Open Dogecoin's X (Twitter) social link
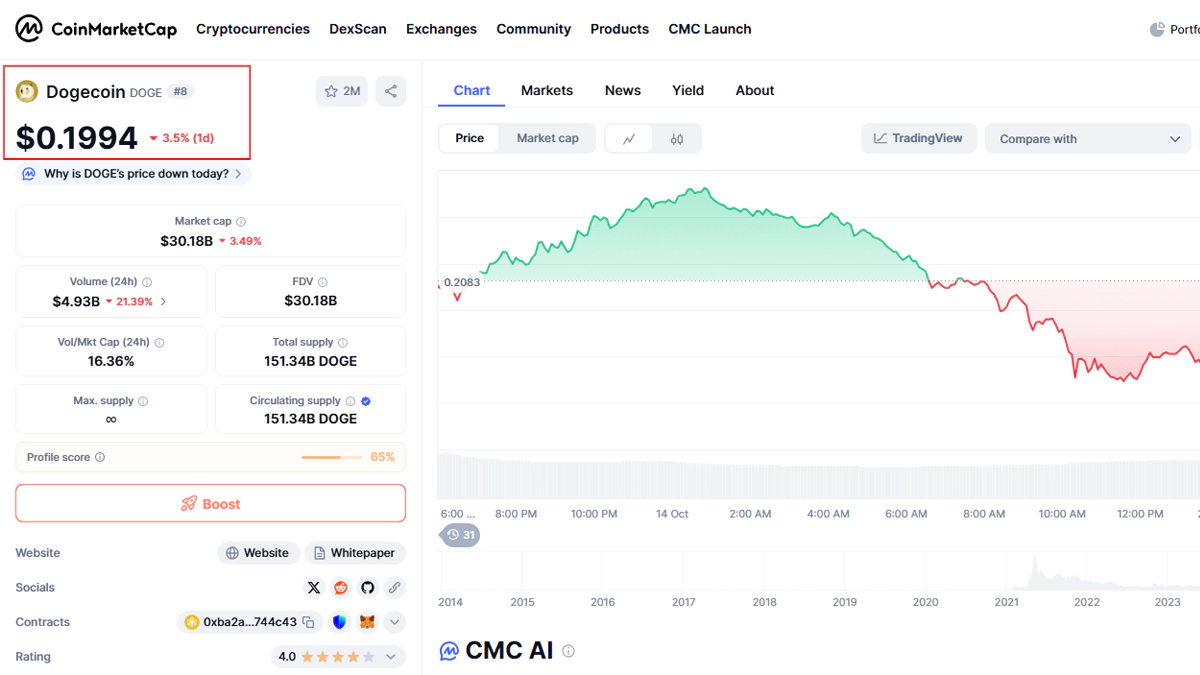The width and height of the screenshot is (1200, 675). [314, 588]
